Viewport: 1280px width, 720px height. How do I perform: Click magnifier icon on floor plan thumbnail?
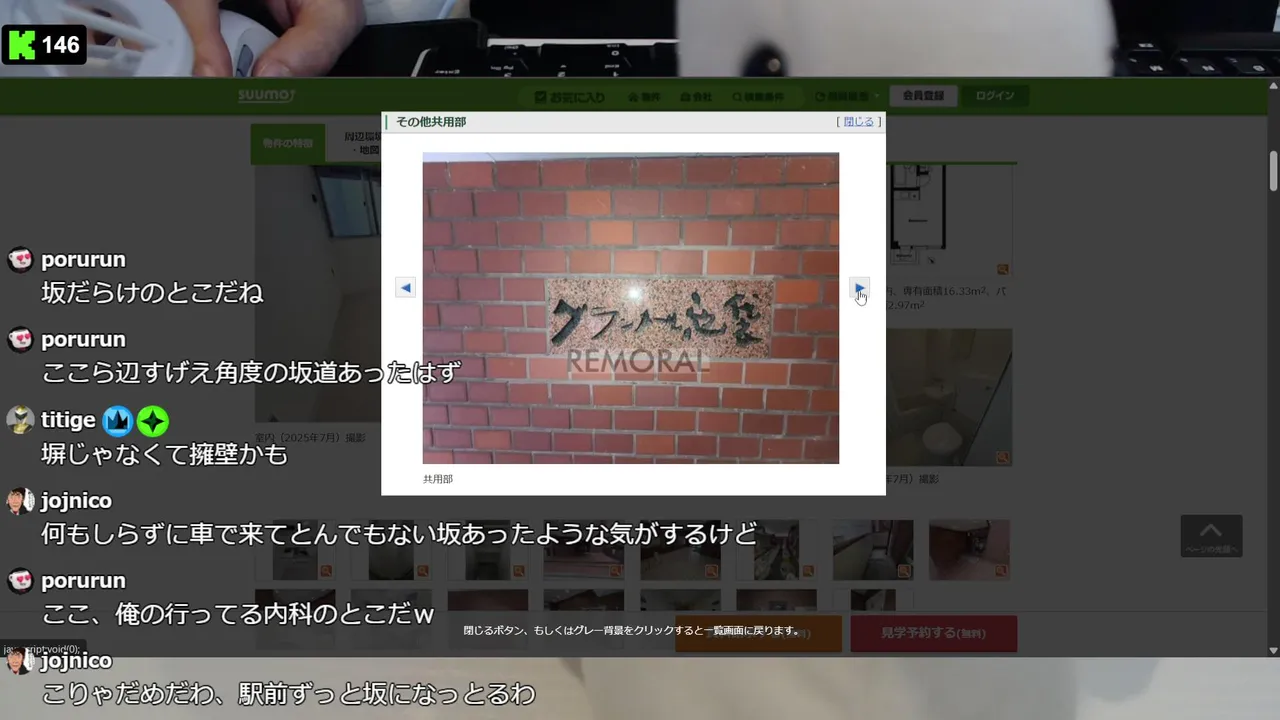(x=1002, y=269)
